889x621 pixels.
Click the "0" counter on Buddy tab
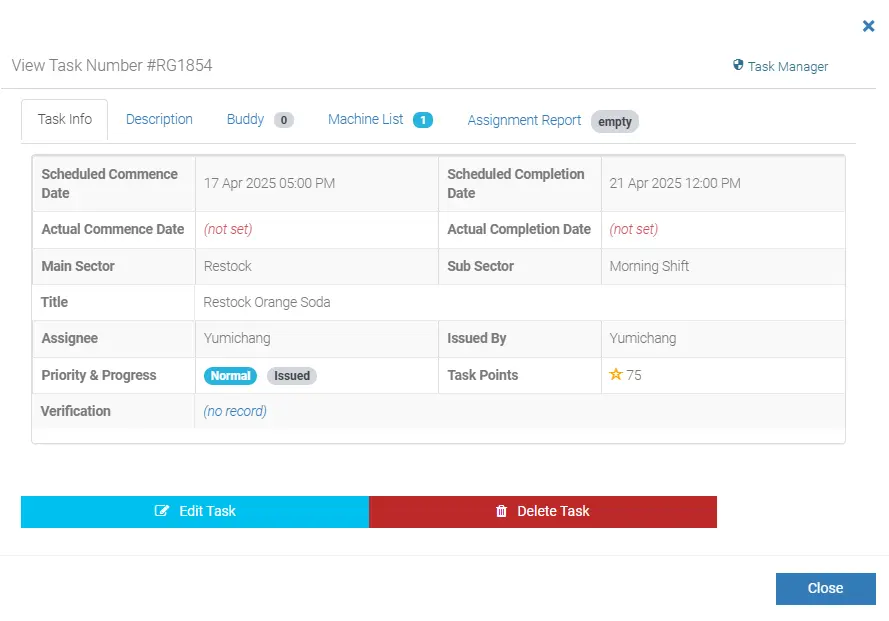pyautogui.click(x=283, y=119)
